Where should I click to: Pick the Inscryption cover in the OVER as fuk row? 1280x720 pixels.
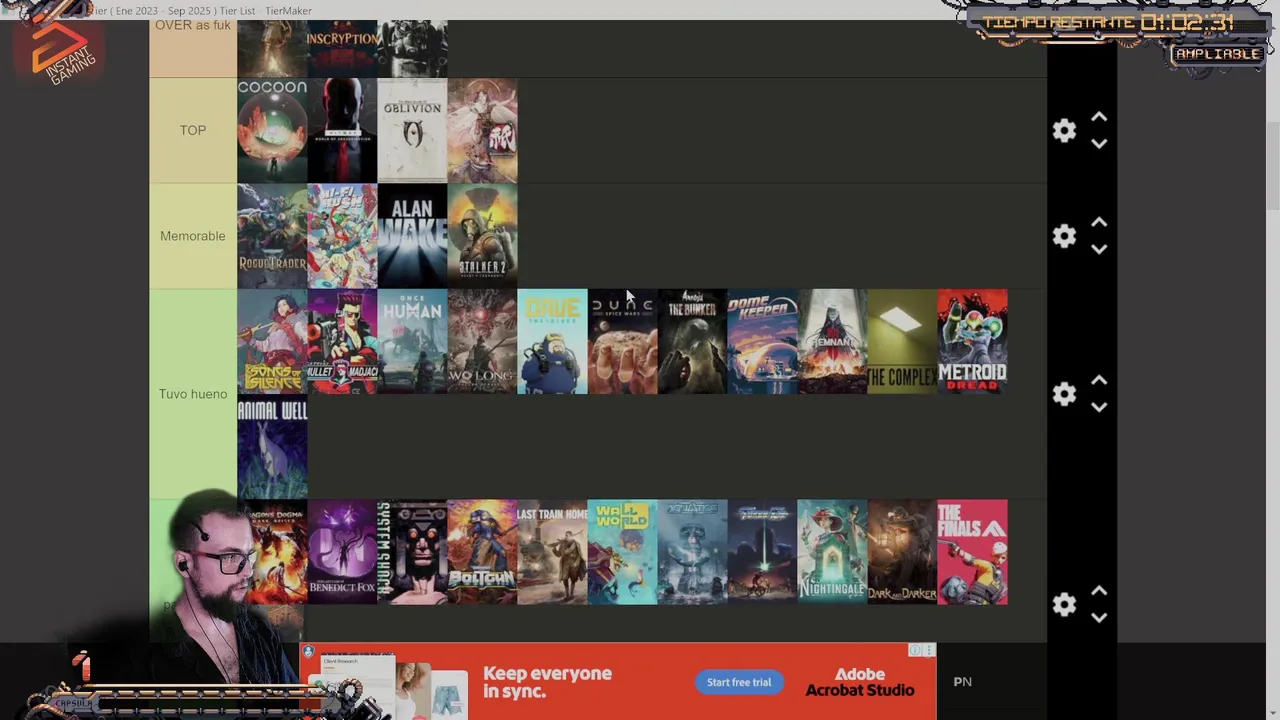(342, 48)
